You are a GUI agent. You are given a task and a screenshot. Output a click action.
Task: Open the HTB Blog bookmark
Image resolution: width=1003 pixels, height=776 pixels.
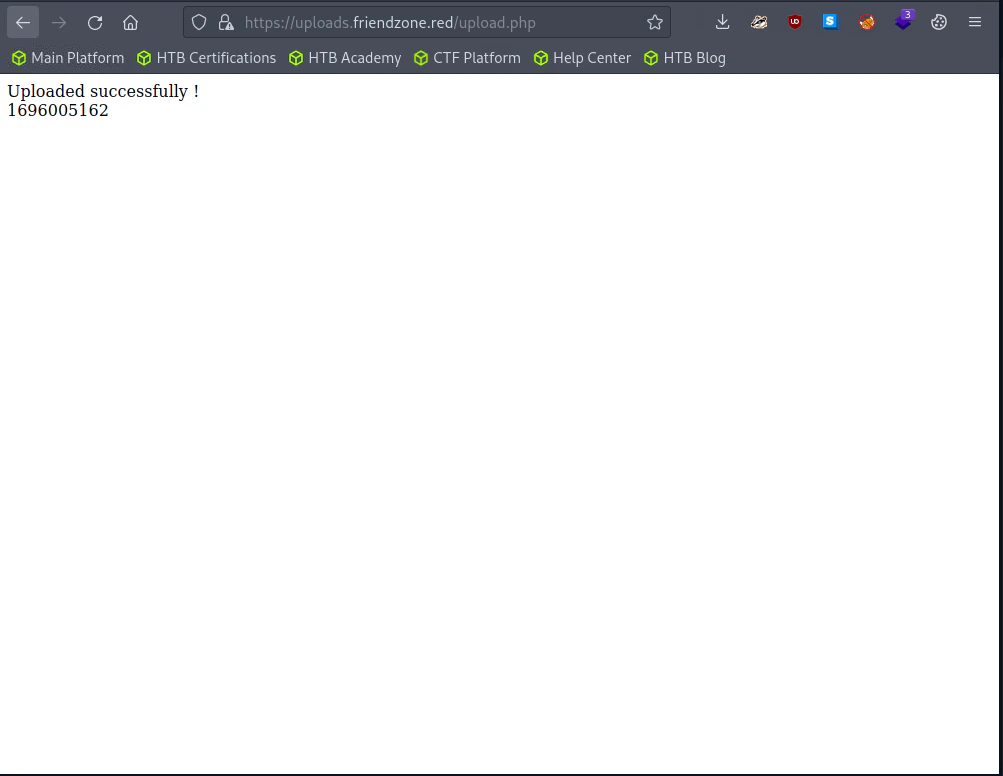coord(684,58)
